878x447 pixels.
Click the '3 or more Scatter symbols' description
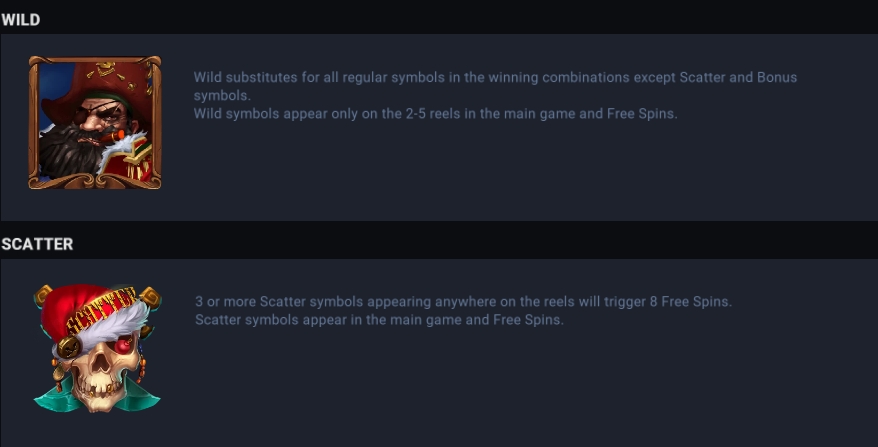[x=463, y=302]
